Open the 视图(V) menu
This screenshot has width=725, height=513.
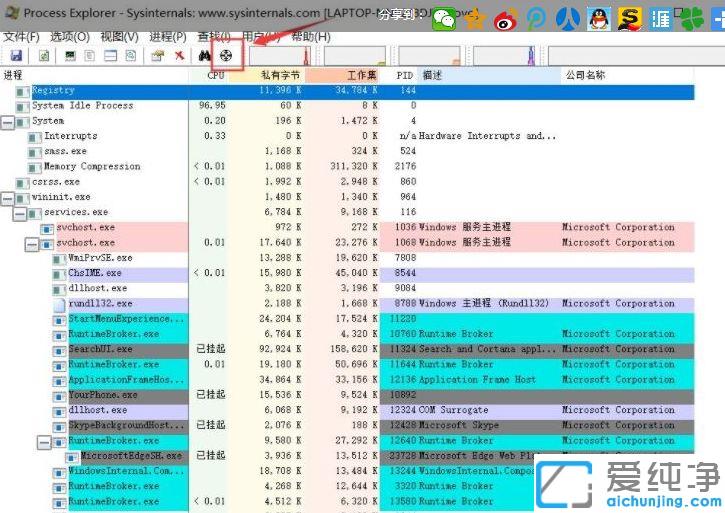coord(119,37)
